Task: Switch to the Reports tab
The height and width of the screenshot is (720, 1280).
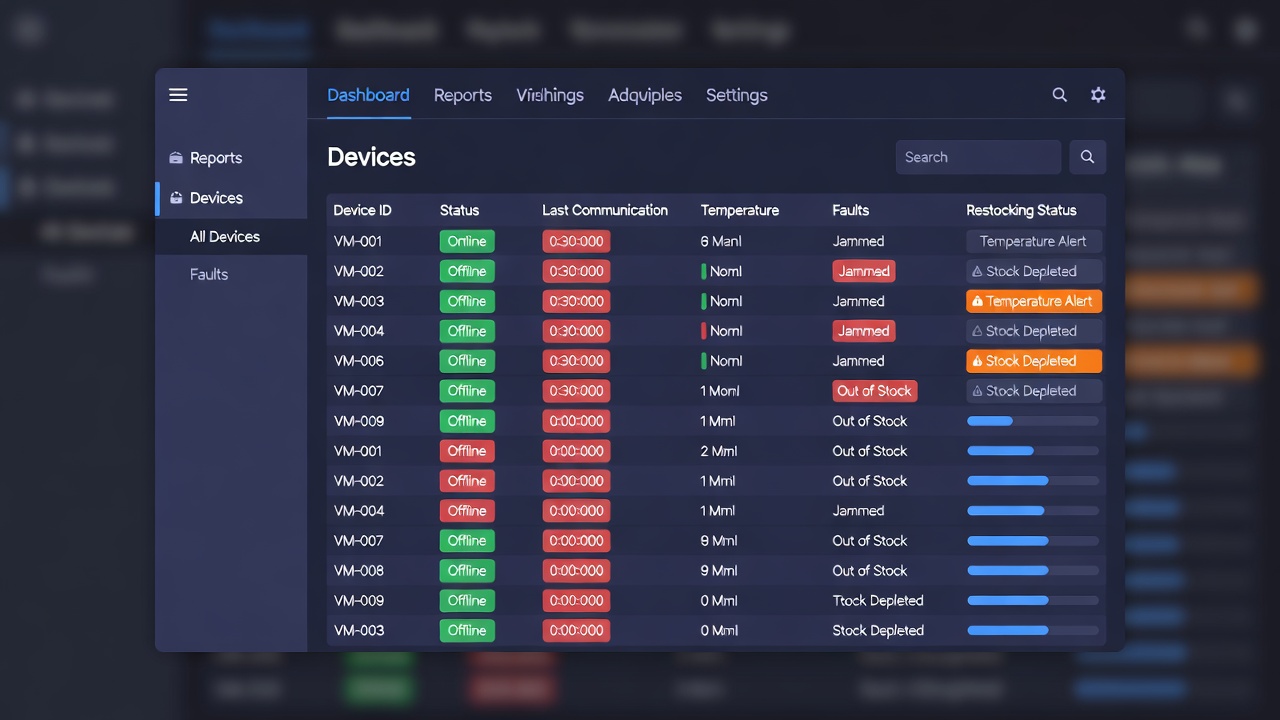Action: (x=463, y=94)
